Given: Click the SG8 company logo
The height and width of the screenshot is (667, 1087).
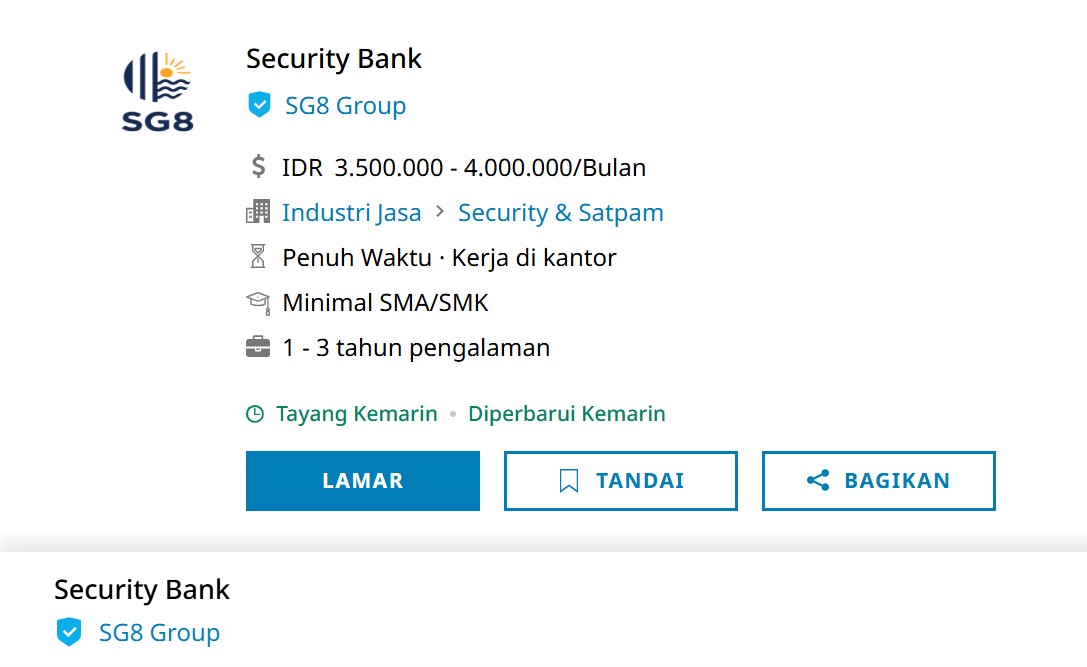Looking at the screenshot, I should pos(157,92).
